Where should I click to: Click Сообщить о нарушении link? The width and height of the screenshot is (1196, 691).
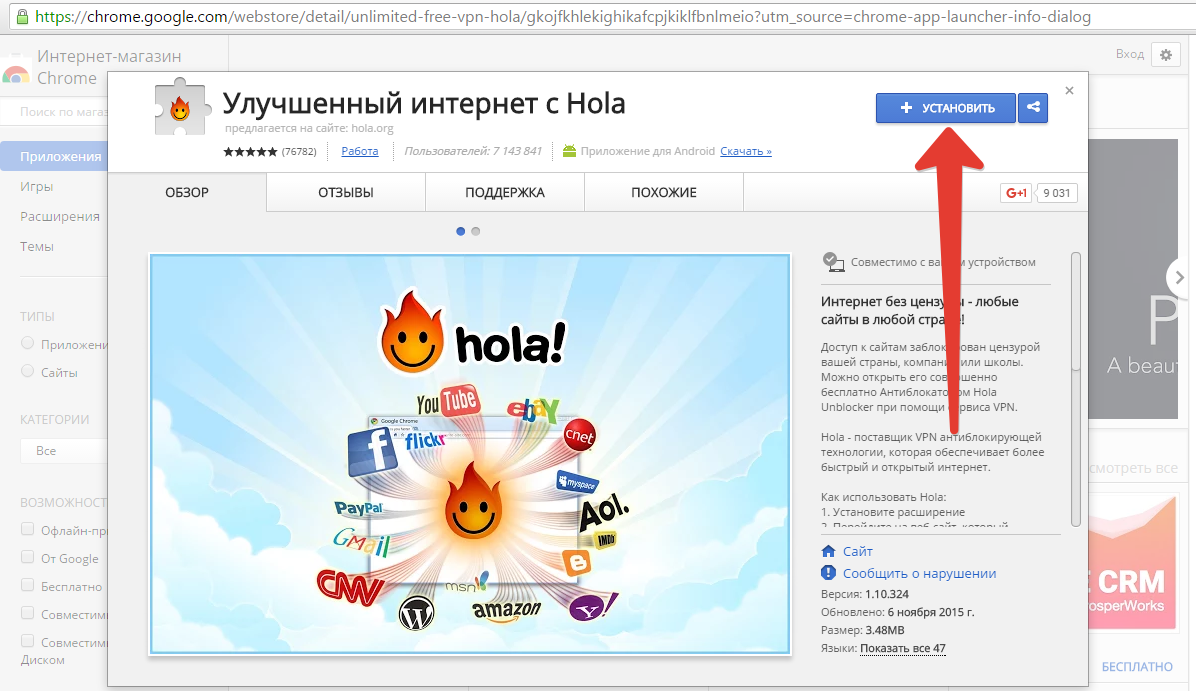pyautogui.click(x=919, y=574)
